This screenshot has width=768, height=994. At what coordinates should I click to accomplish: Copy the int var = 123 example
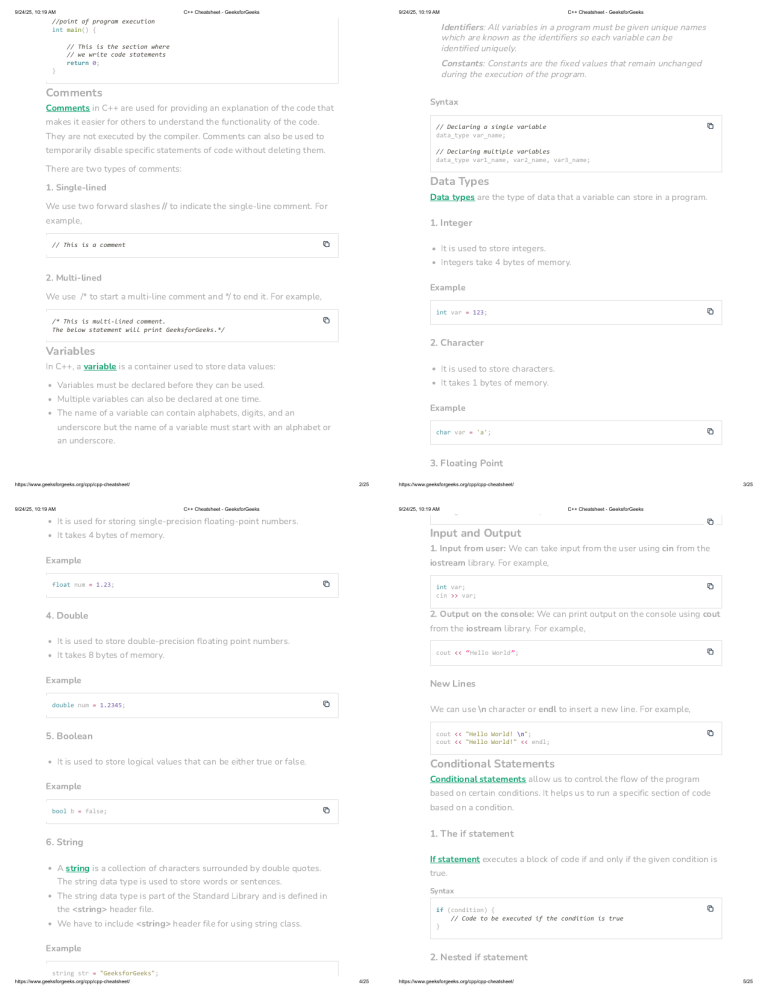point(710,311)
